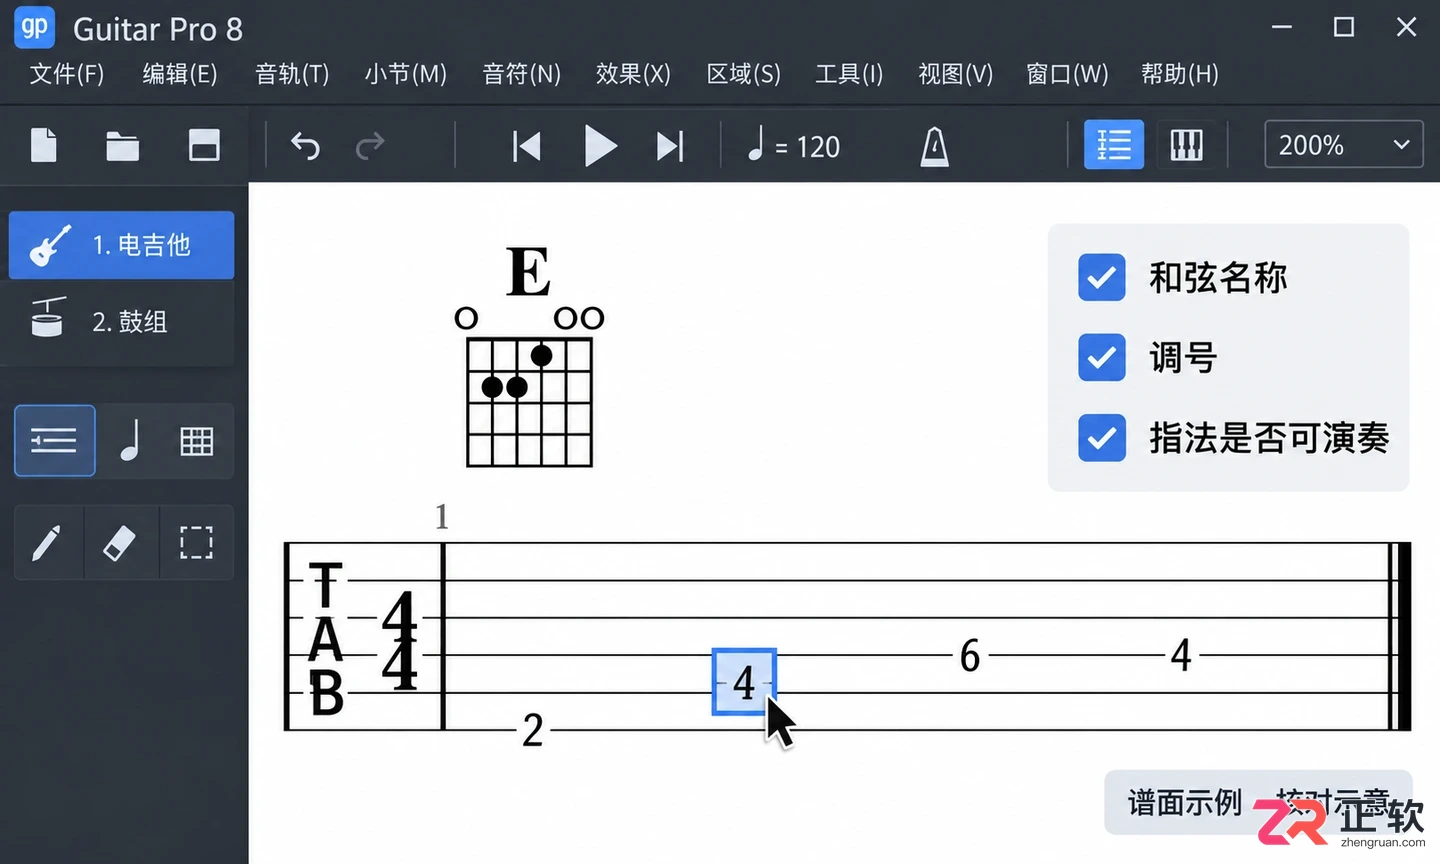Create a new file with the document icon

[x=44, y=146]
